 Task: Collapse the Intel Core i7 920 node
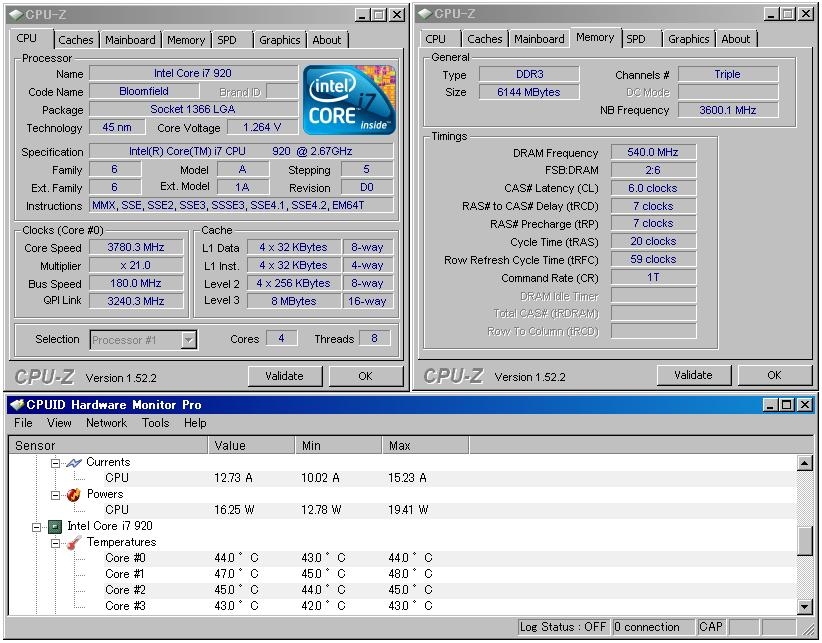pyautogui.click(x=37, y=526)
